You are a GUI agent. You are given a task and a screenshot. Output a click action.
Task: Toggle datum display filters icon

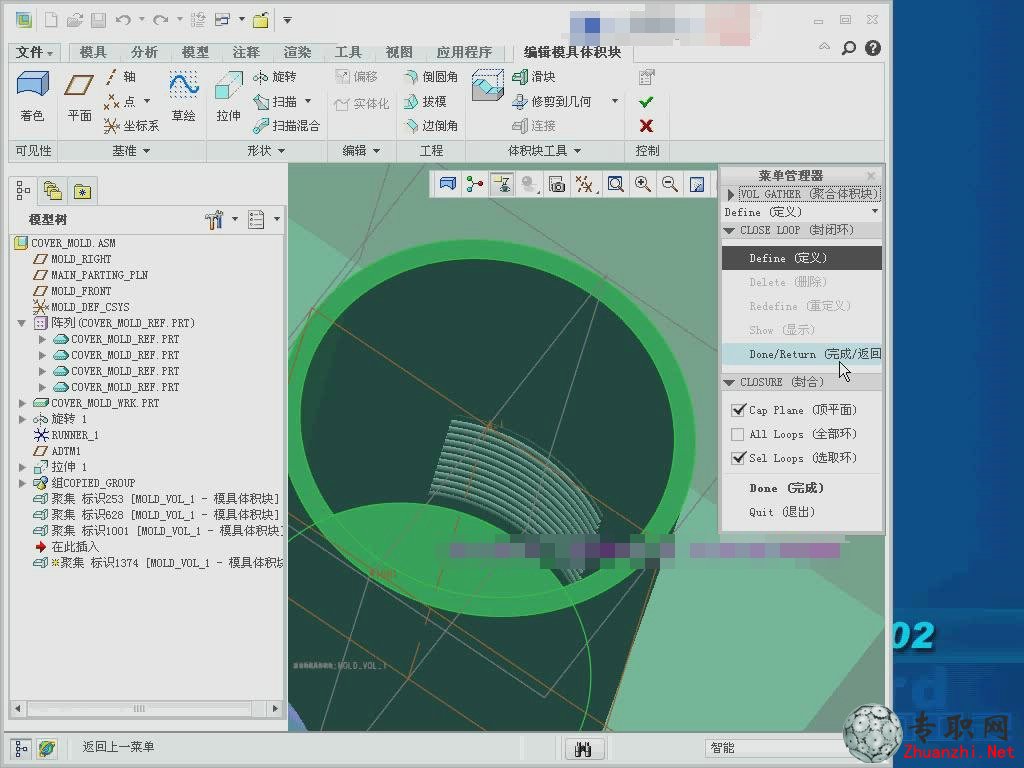[x=584, y=185]
